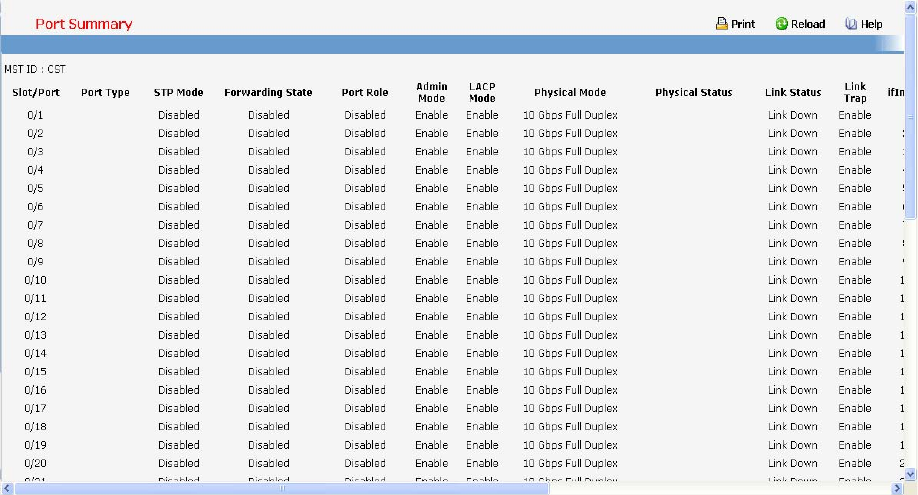Click the Help text link

point(872,24)
